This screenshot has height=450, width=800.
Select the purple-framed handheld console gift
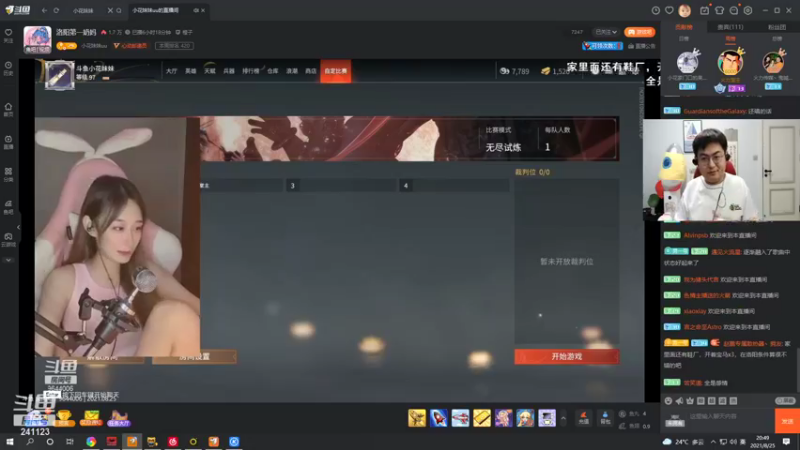[x=547, y=418]
